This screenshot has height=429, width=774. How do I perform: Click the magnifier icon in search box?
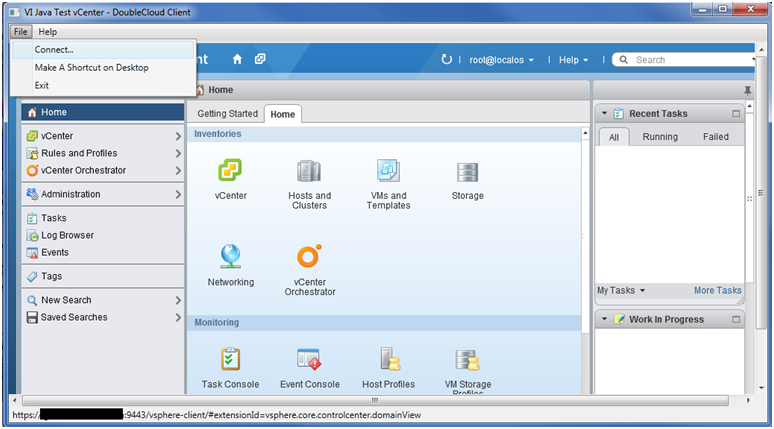click(x=623, y=60)
